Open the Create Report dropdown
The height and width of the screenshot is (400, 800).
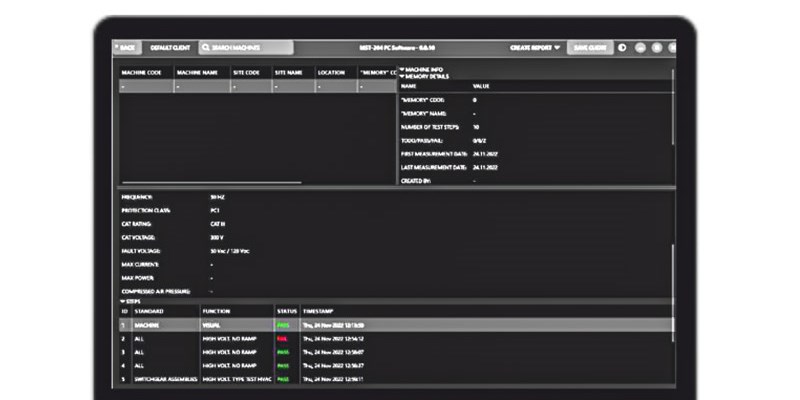[x=535, y=47]
